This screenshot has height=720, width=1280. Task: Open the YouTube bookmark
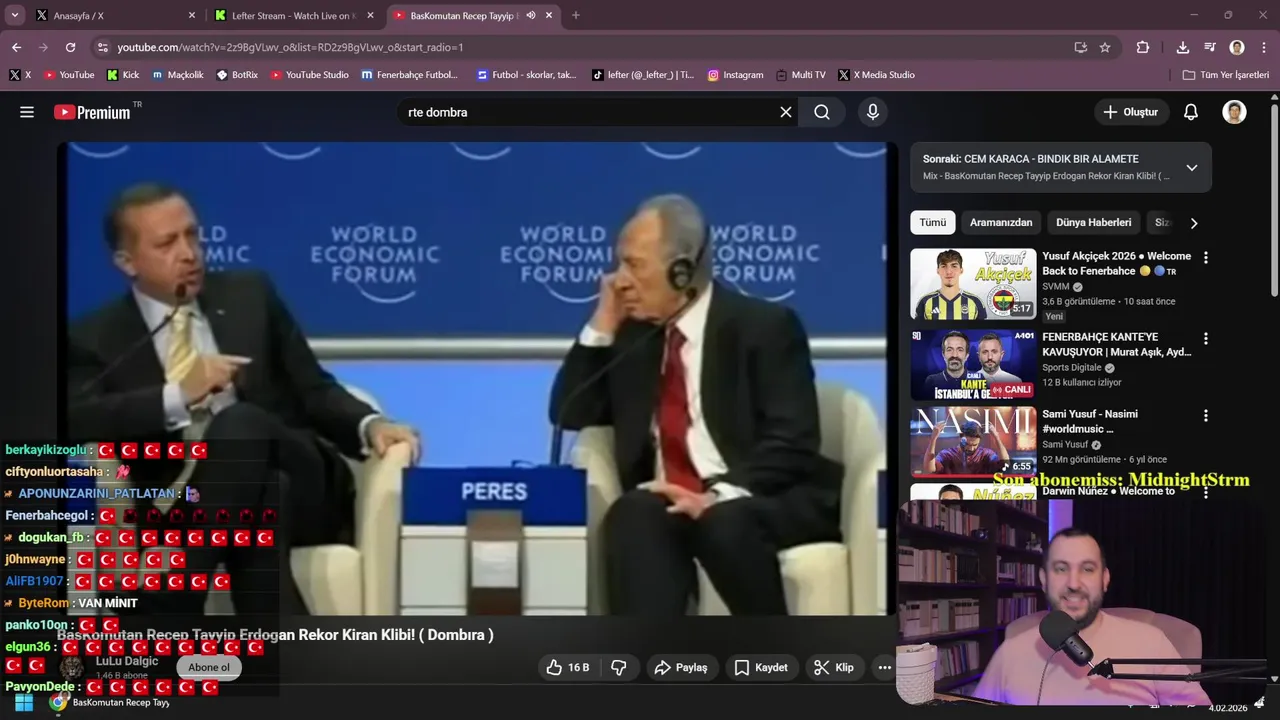68,75
